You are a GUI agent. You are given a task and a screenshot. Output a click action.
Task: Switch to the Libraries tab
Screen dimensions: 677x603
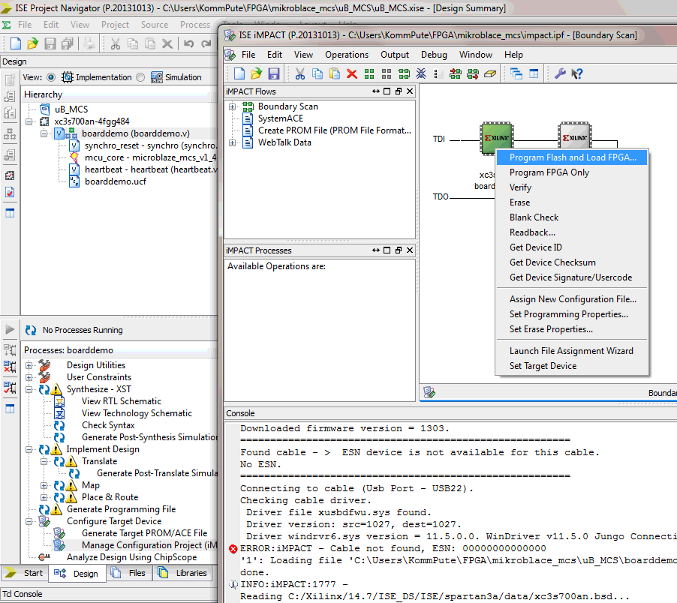[x=183, y=573]
